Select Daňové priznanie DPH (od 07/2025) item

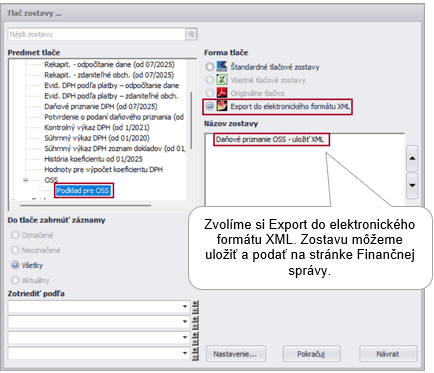[101, 106]
